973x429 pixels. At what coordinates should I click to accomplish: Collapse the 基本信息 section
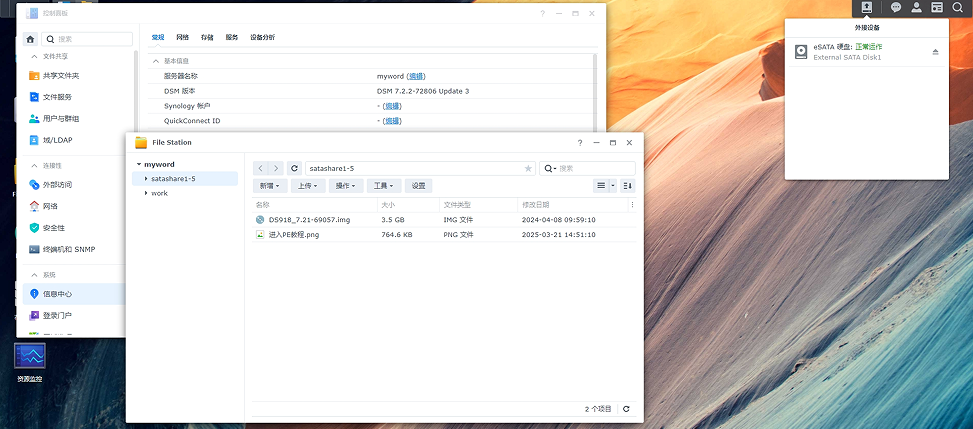(156, 61)
